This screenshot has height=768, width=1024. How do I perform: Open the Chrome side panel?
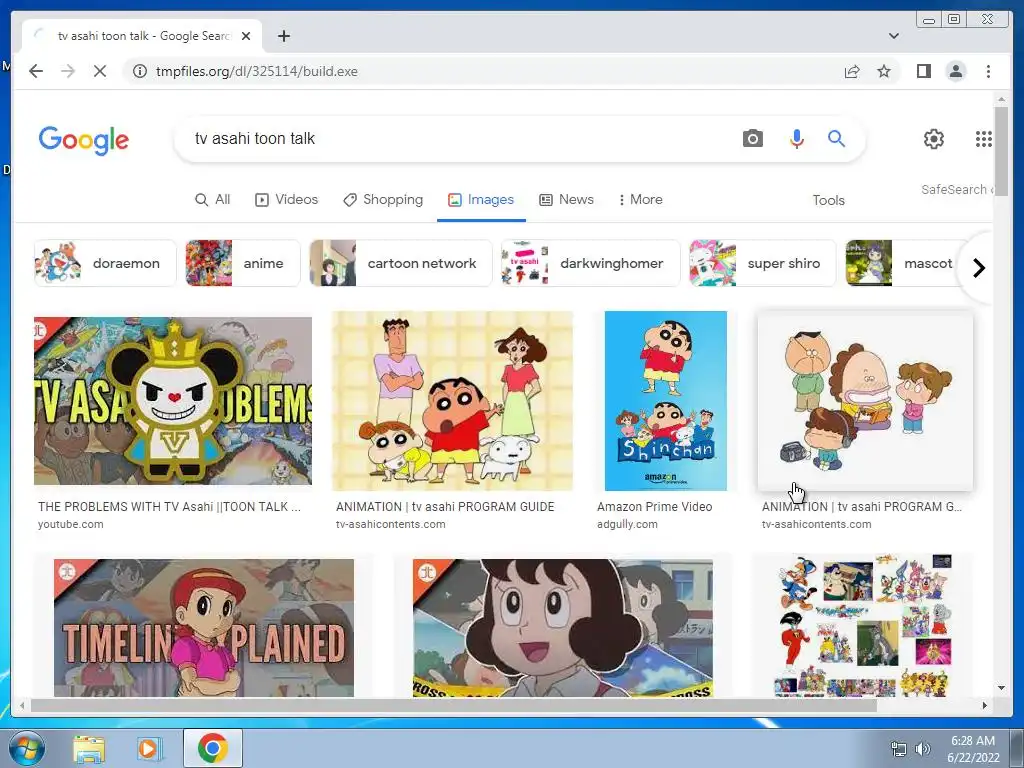click(923, 71)
